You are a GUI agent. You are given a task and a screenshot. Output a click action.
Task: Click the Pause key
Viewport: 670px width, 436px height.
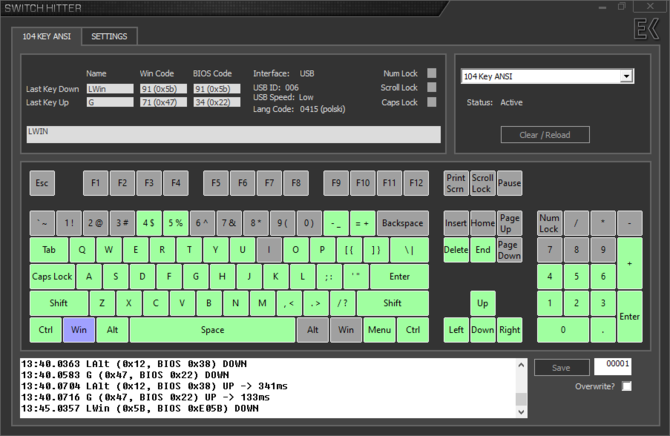(509, 183)
